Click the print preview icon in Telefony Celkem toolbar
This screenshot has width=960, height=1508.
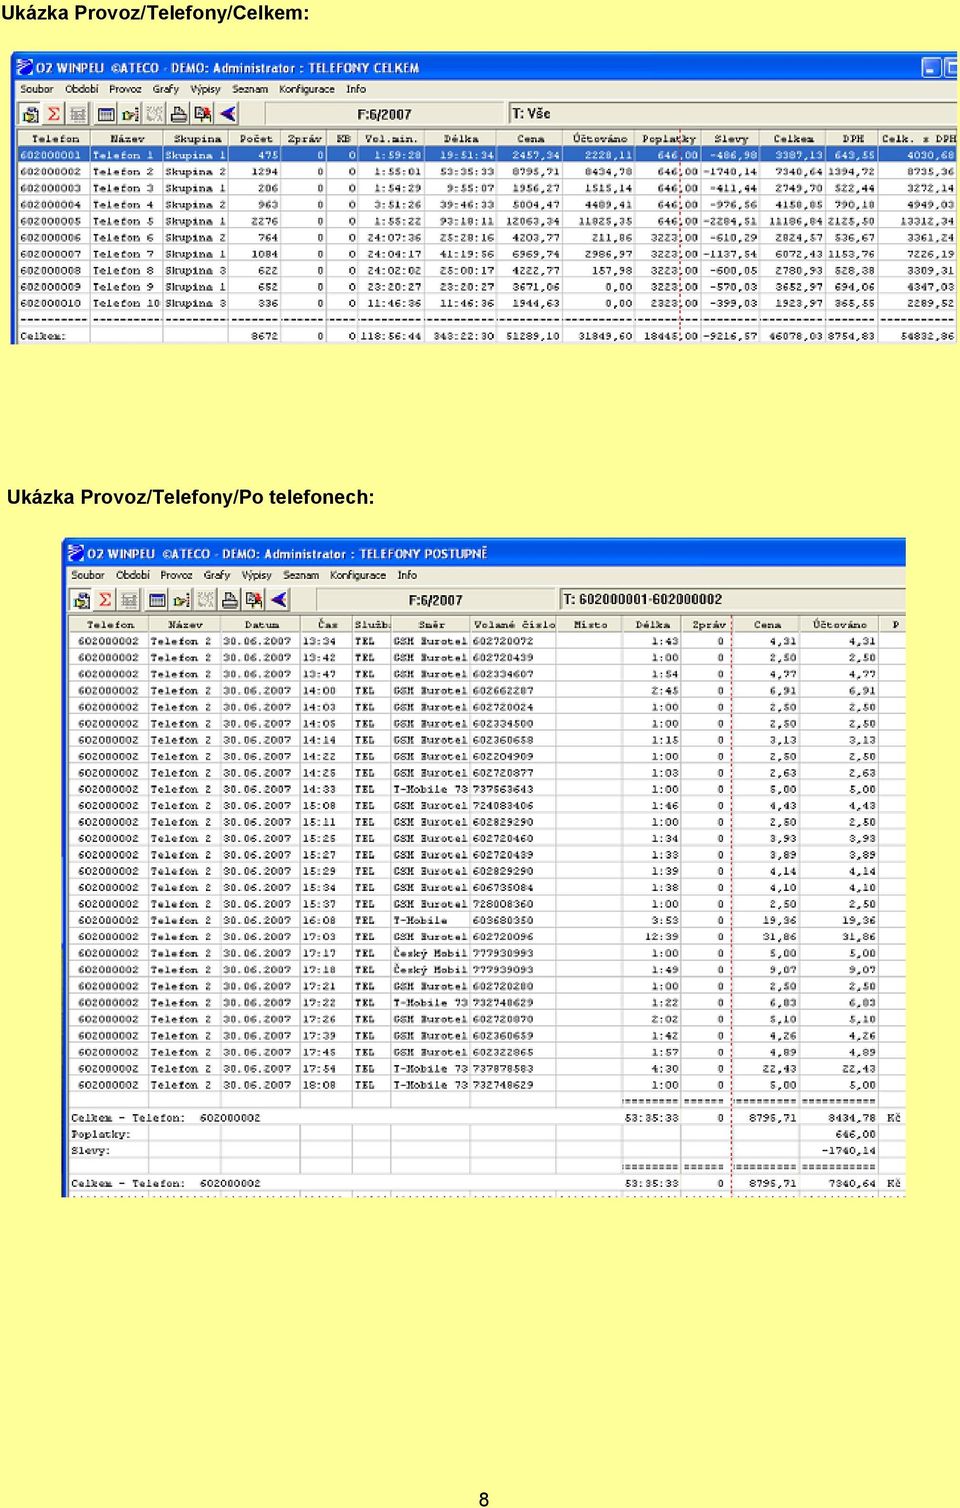point(203,114)
